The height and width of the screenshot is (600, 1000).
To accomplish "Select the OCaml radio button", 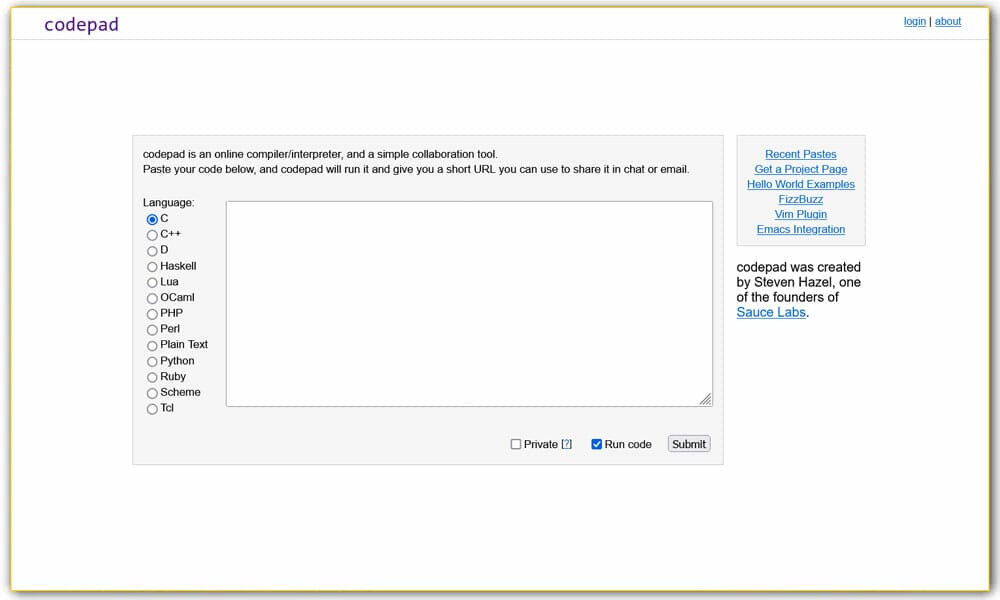I will 152,298.
